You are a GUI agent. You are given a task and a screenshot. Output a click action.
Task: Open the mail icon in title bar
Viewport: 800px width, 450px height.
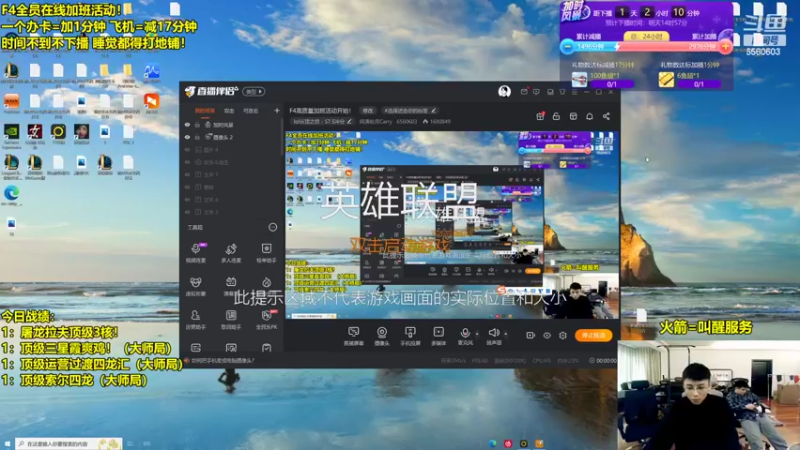(524, 92)
